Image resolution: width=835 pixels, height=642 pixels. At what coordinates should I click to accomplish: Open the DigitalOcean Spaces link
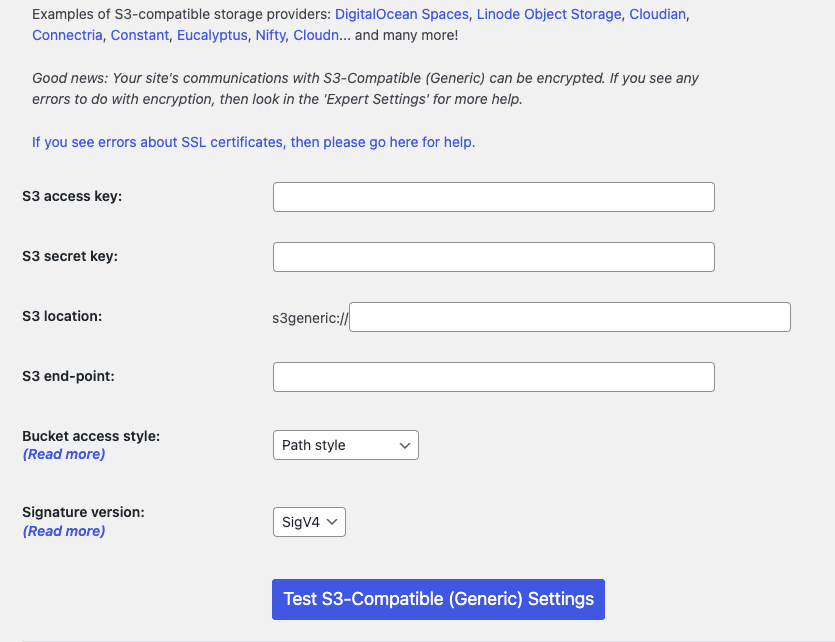click(x=401, y=15)
